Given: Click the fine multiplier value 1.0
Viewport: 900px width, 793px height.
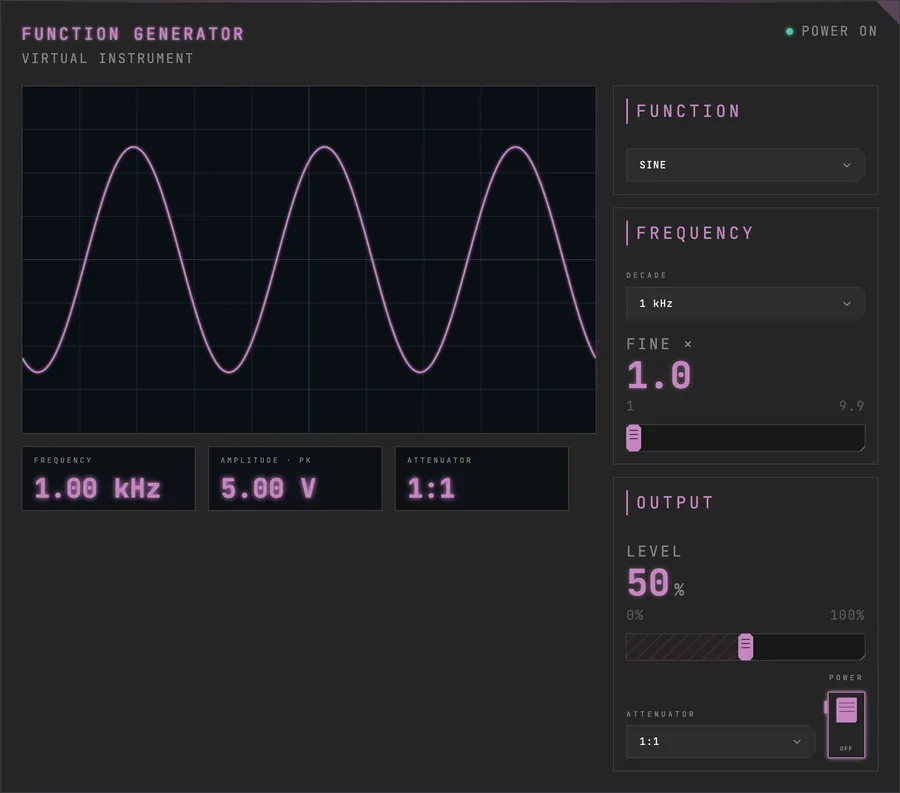Looking at the screenshot, I should (659, 376).
